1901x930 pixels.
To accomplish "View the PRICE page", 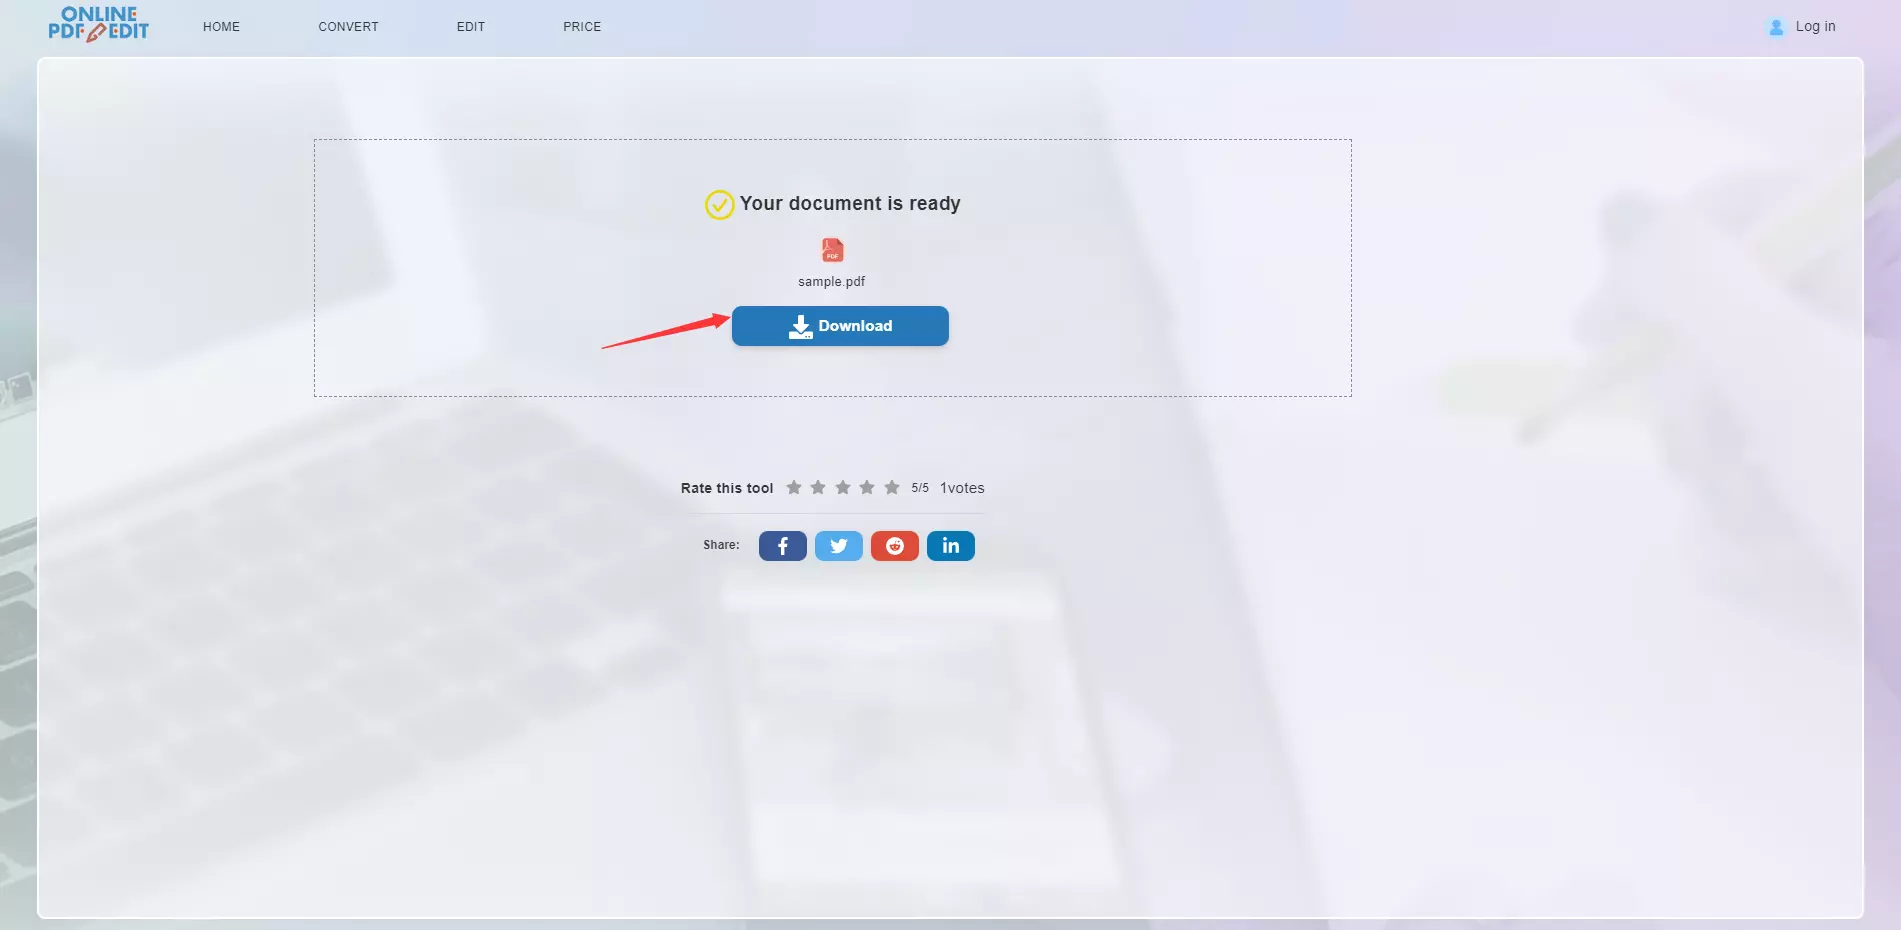I will coord(582,27).
